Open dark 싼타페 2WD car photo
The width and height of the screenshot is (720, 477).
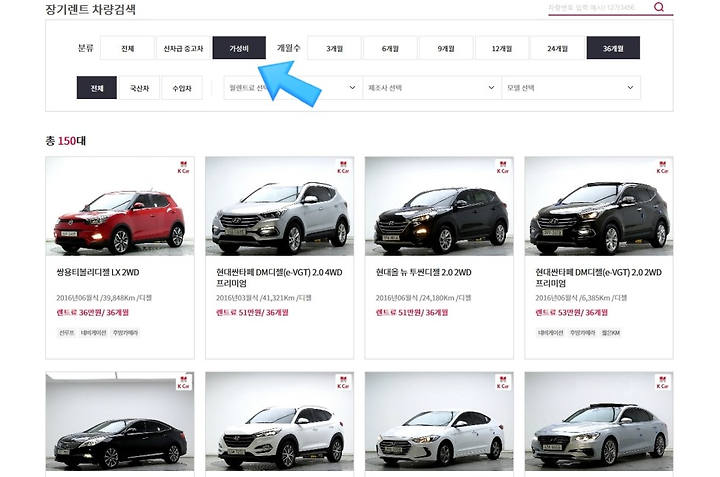click(x=599, y=206)
